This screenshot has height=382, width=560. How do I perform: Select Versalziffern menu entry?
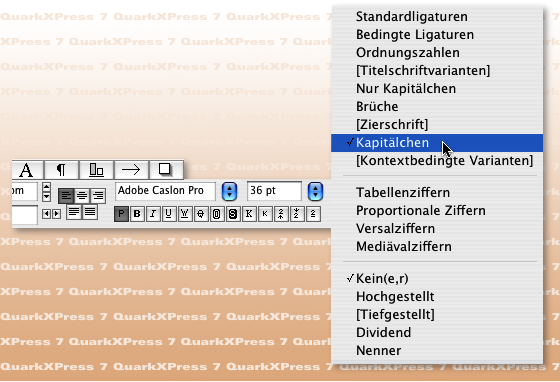437,228
